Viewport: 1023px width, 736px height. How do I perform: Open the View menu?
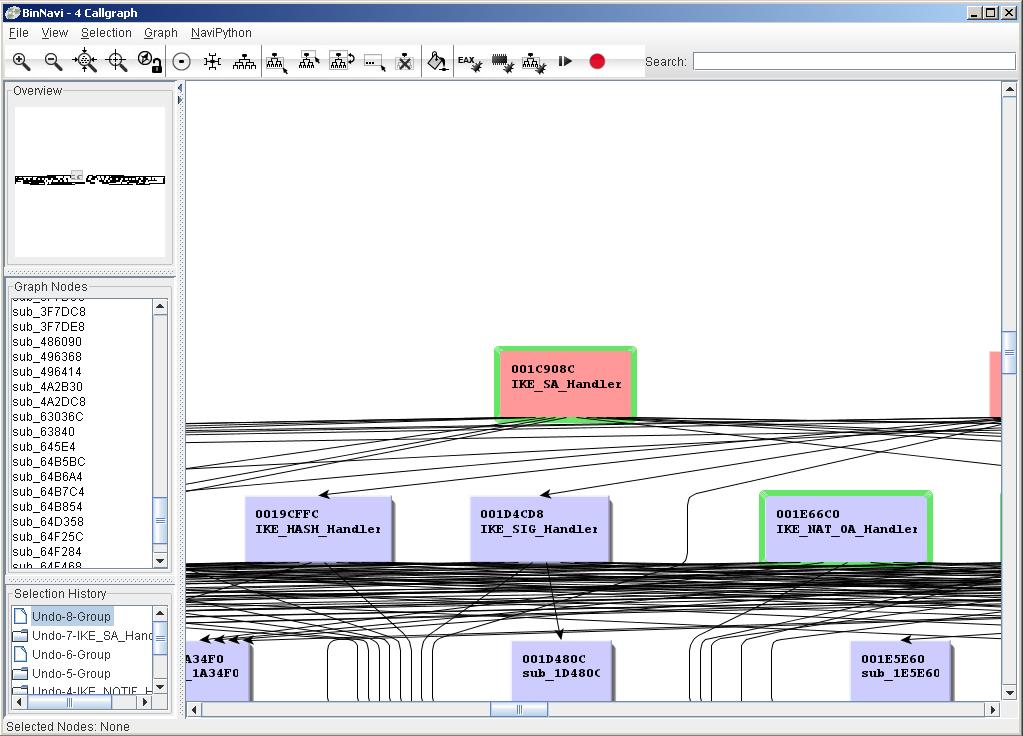pos(55,33)
